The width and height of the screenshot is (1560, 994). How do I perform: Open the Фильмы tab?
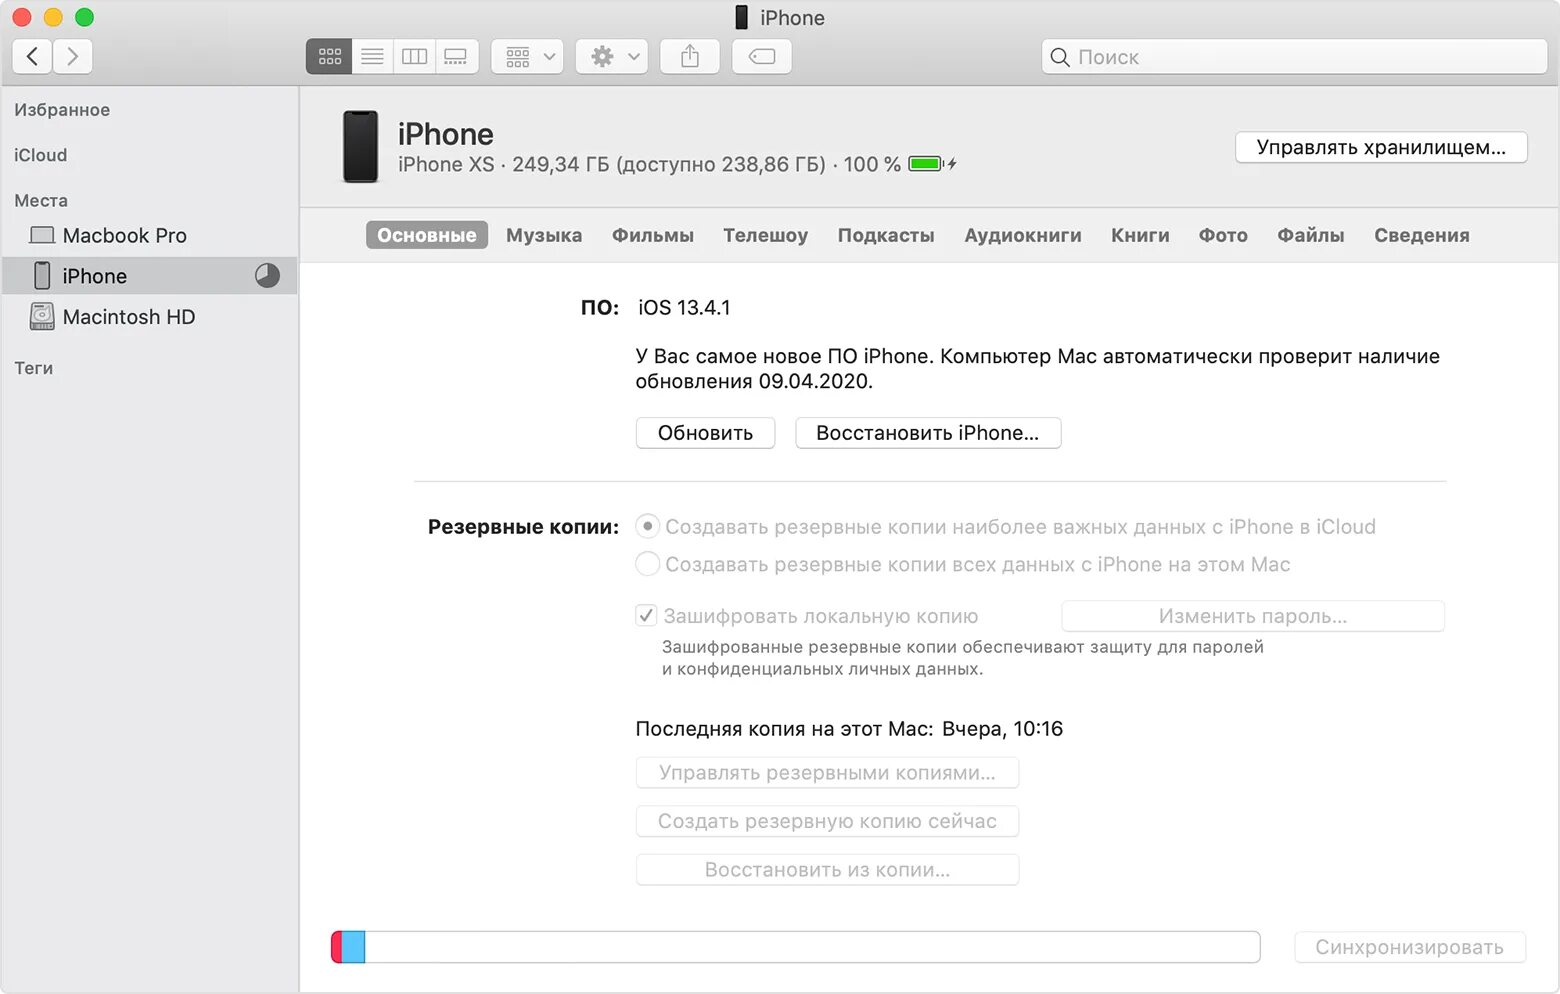coord(653,235)
